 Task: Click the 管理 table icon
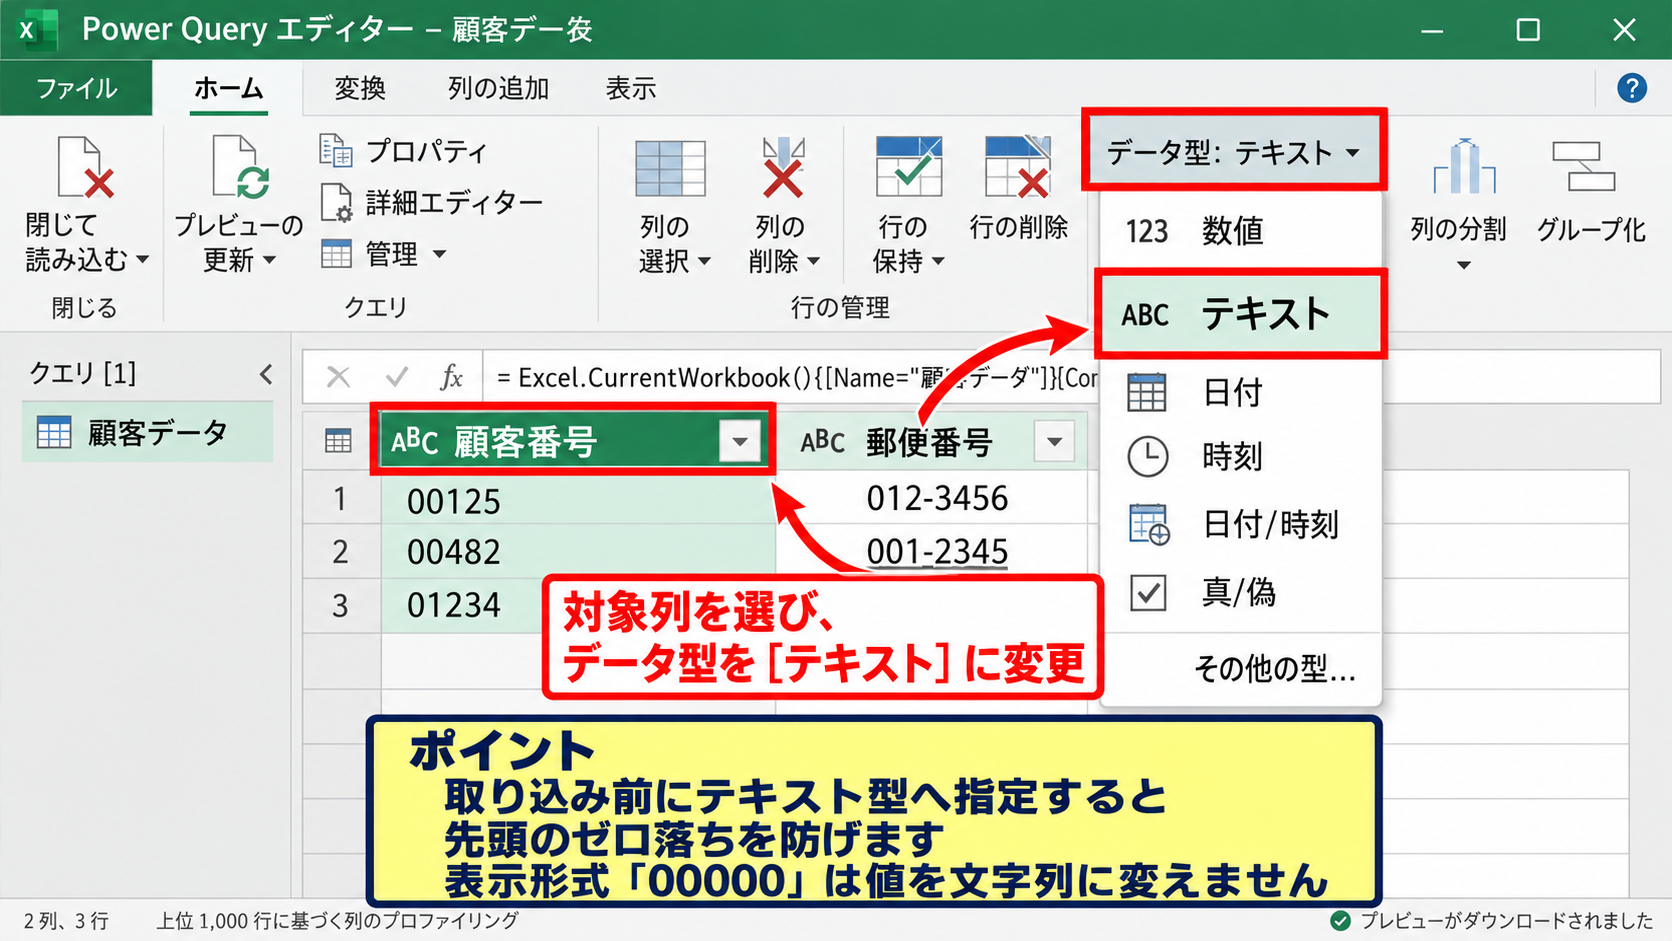(336, 254)
